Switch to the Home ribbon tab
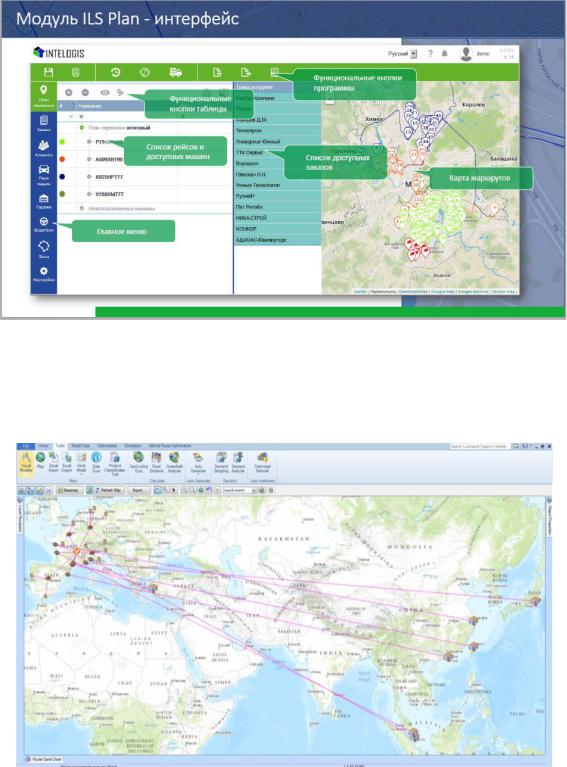 44,446
